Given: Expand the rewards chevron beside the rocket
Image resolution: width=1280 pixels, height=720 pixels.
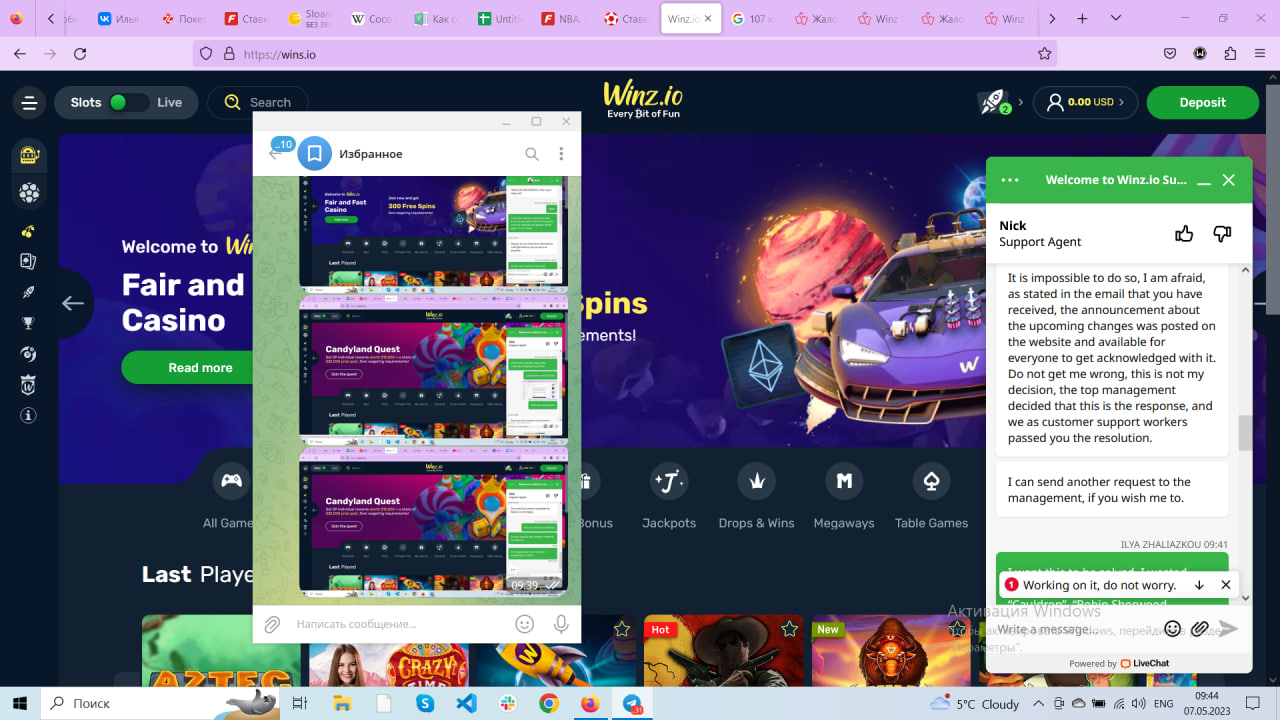Looking at the screenshot, I should click(x=1020, y=102).
